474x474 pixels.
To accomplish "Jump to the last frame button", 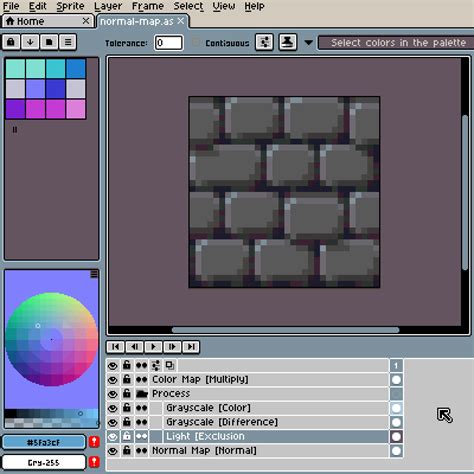I will coord(191,347).
